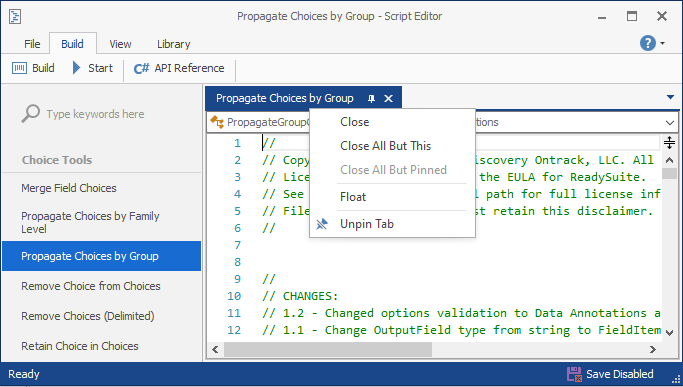The height and width of the screenshot is (387, 683).
Task: Click the window resize grip in status bar
Action: [x=676, y=380]
